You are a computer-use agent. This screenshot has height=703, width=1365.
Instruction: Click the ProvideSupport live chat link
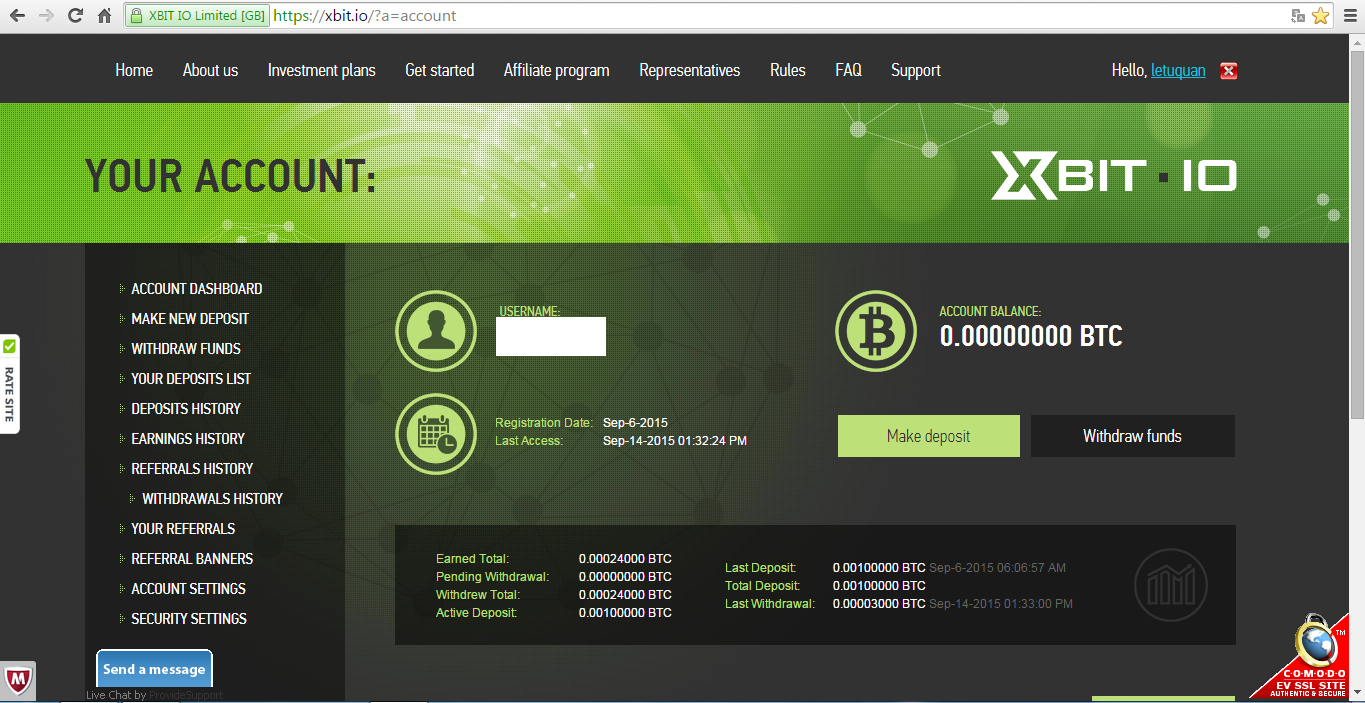(185, 695)
